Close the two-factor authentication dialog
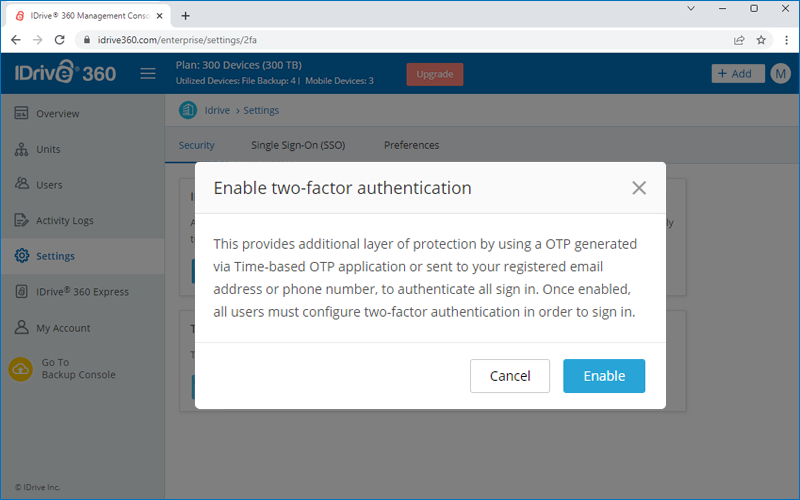Screen dimensions: 800x500 click(x=639, y=188)
